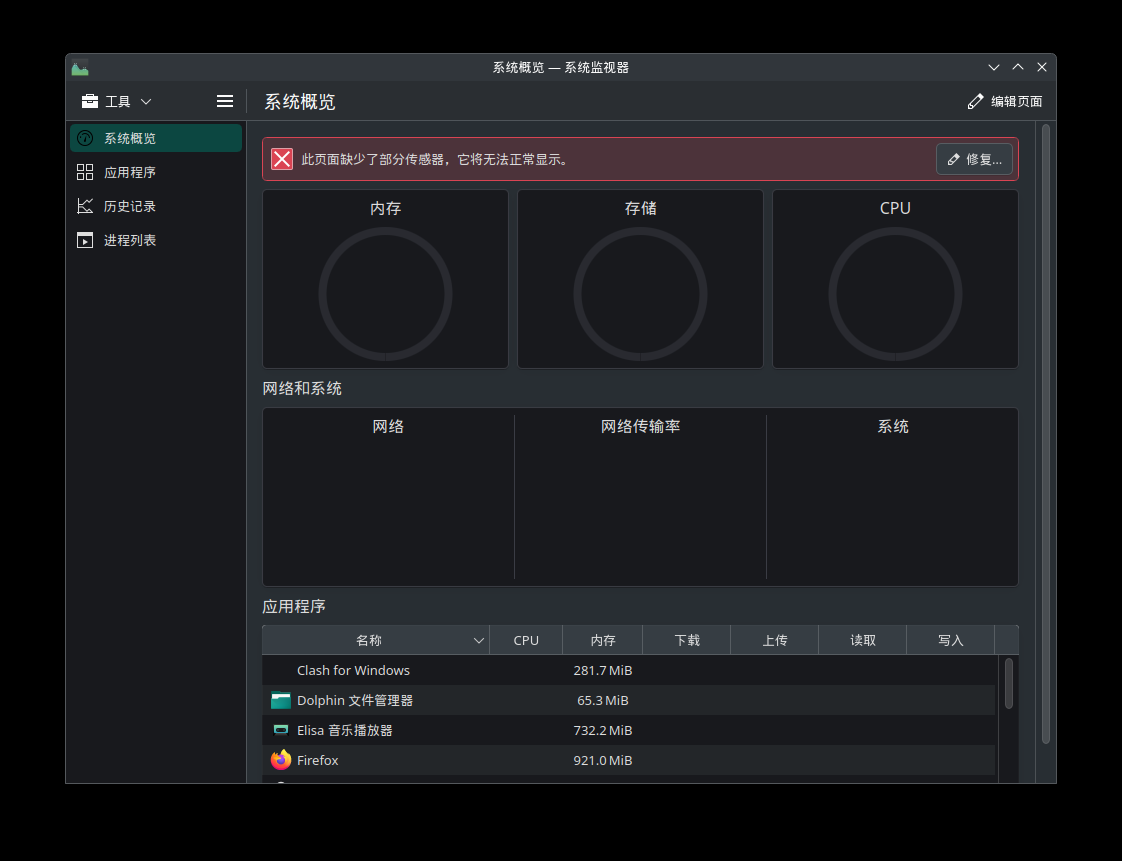
Task: Go to 进程列表 page
Action: pos(156,240)
